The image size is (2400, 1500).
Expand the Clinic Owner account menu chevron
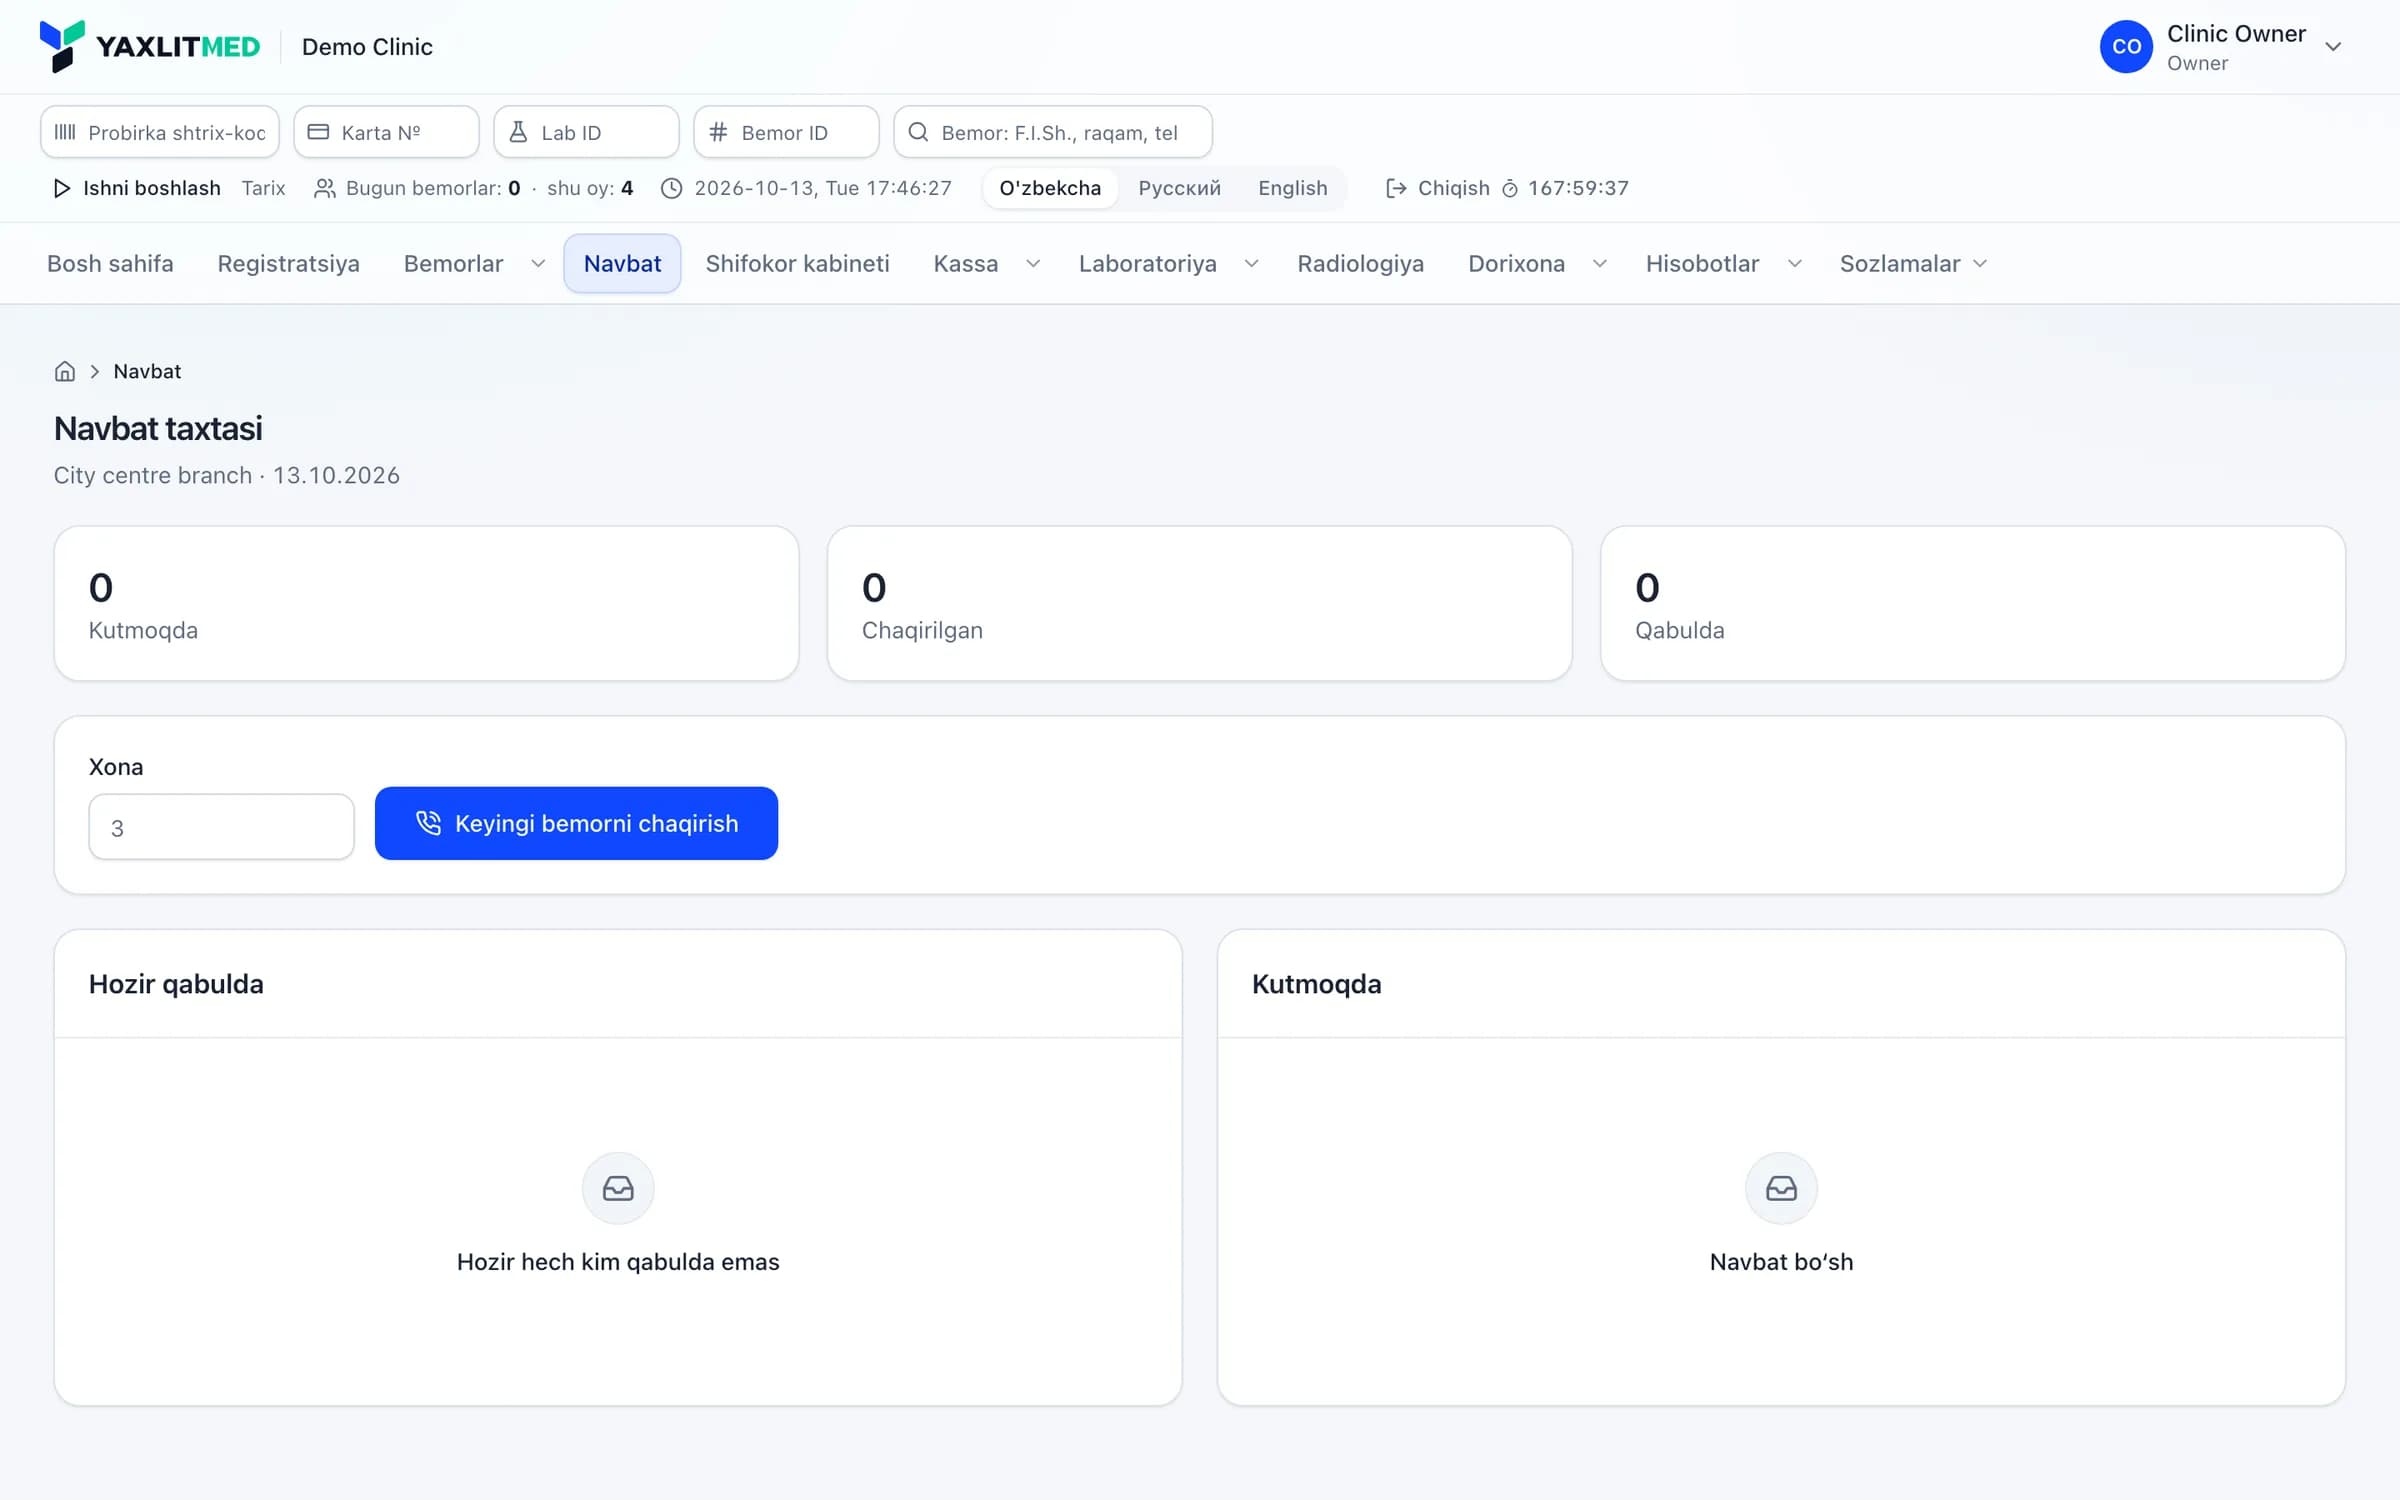tap(2333, 47)
